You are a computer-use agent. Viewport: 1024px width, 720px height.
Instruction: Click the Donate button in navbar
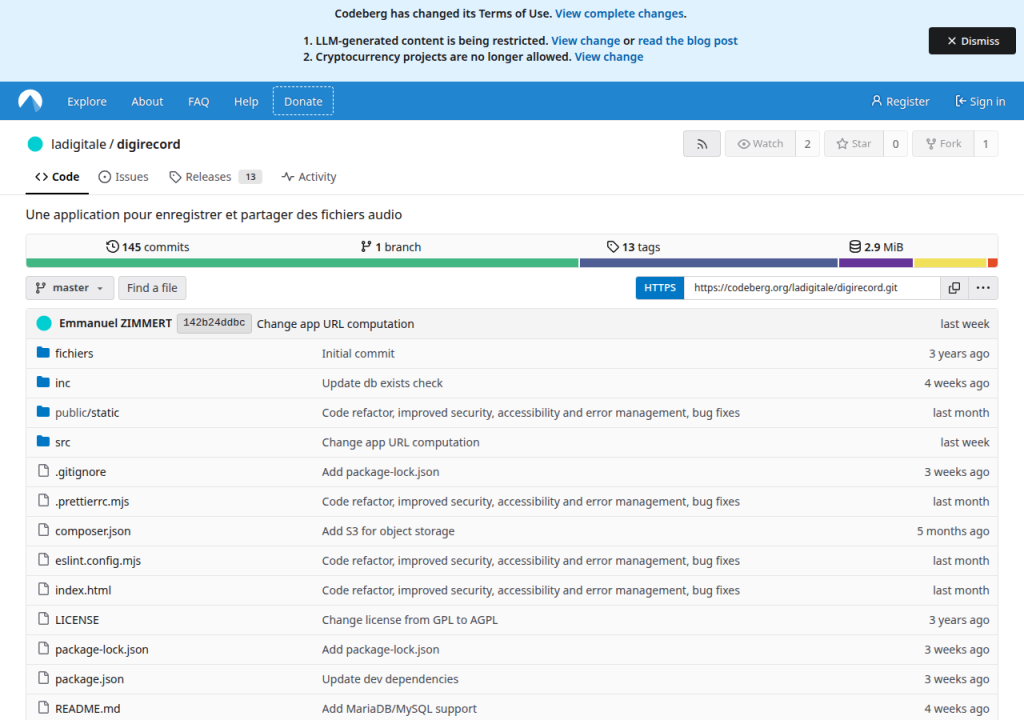[303, 101]
